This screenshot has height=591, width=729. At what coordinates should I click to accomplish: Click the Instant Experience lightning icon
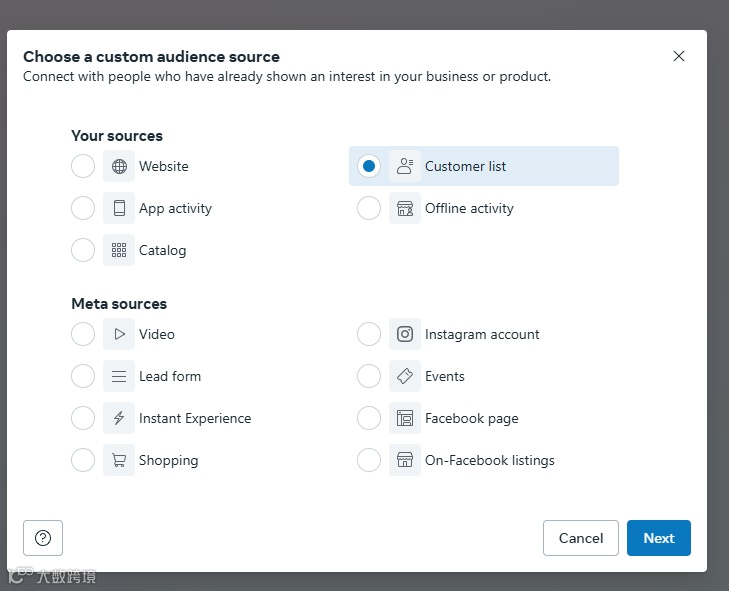(x=119, y=419)
